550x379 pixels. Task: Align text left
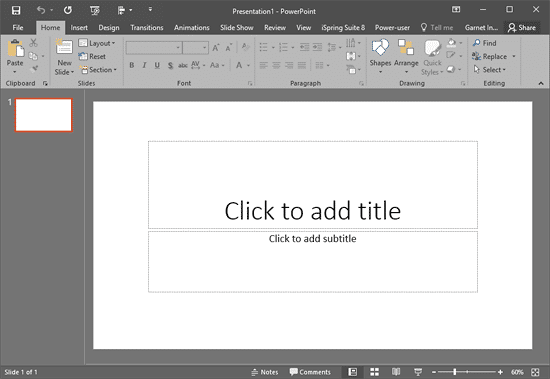263,65
